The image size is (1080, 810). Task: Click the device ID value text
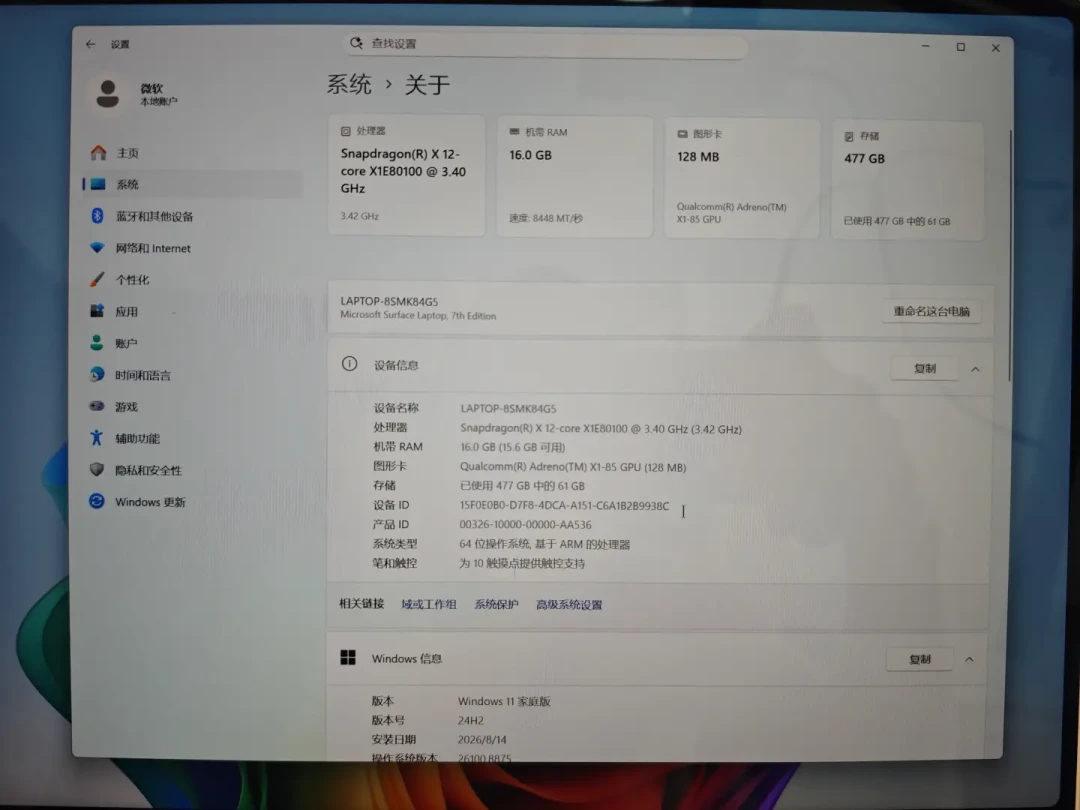[x=564, y=505]
